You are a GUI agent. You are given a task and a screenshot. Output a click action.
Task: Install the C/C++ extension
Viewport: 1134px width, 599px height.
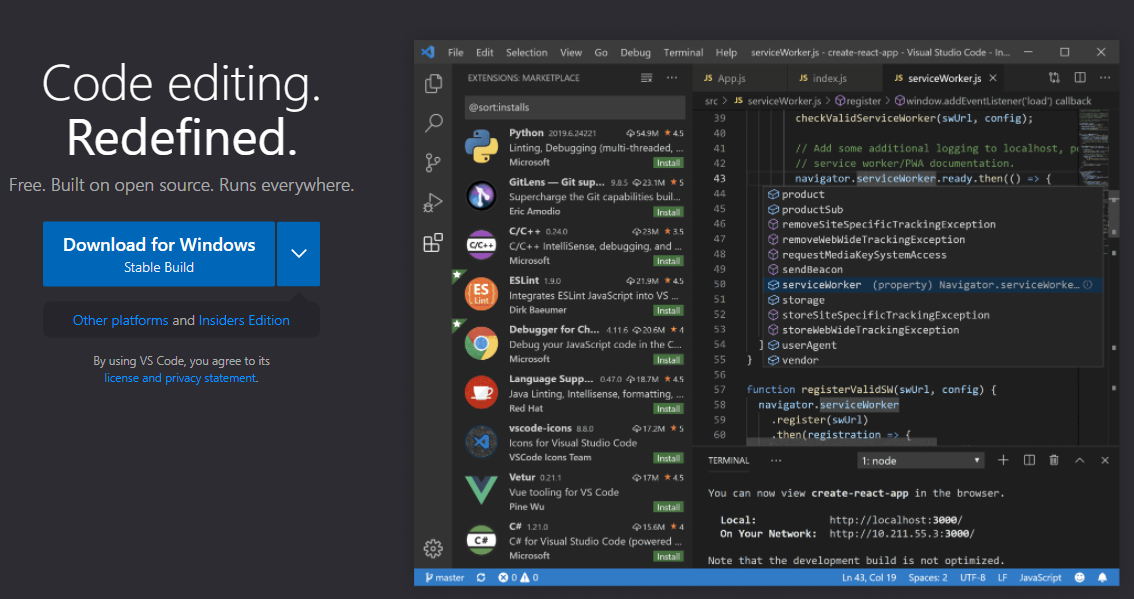coord(668,261)
